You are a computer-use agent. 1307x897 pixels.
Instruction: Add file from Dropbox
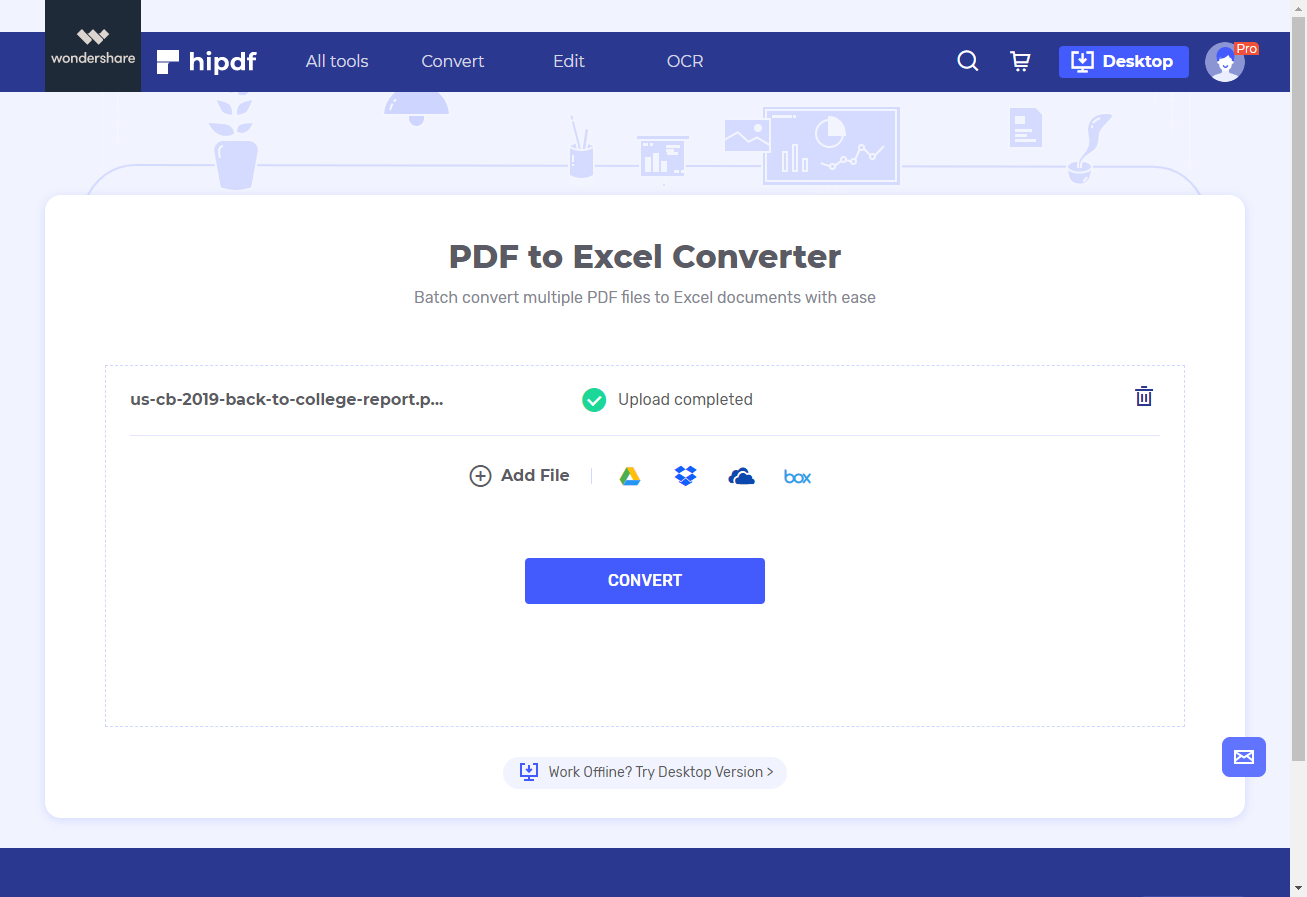pos(685,476)
